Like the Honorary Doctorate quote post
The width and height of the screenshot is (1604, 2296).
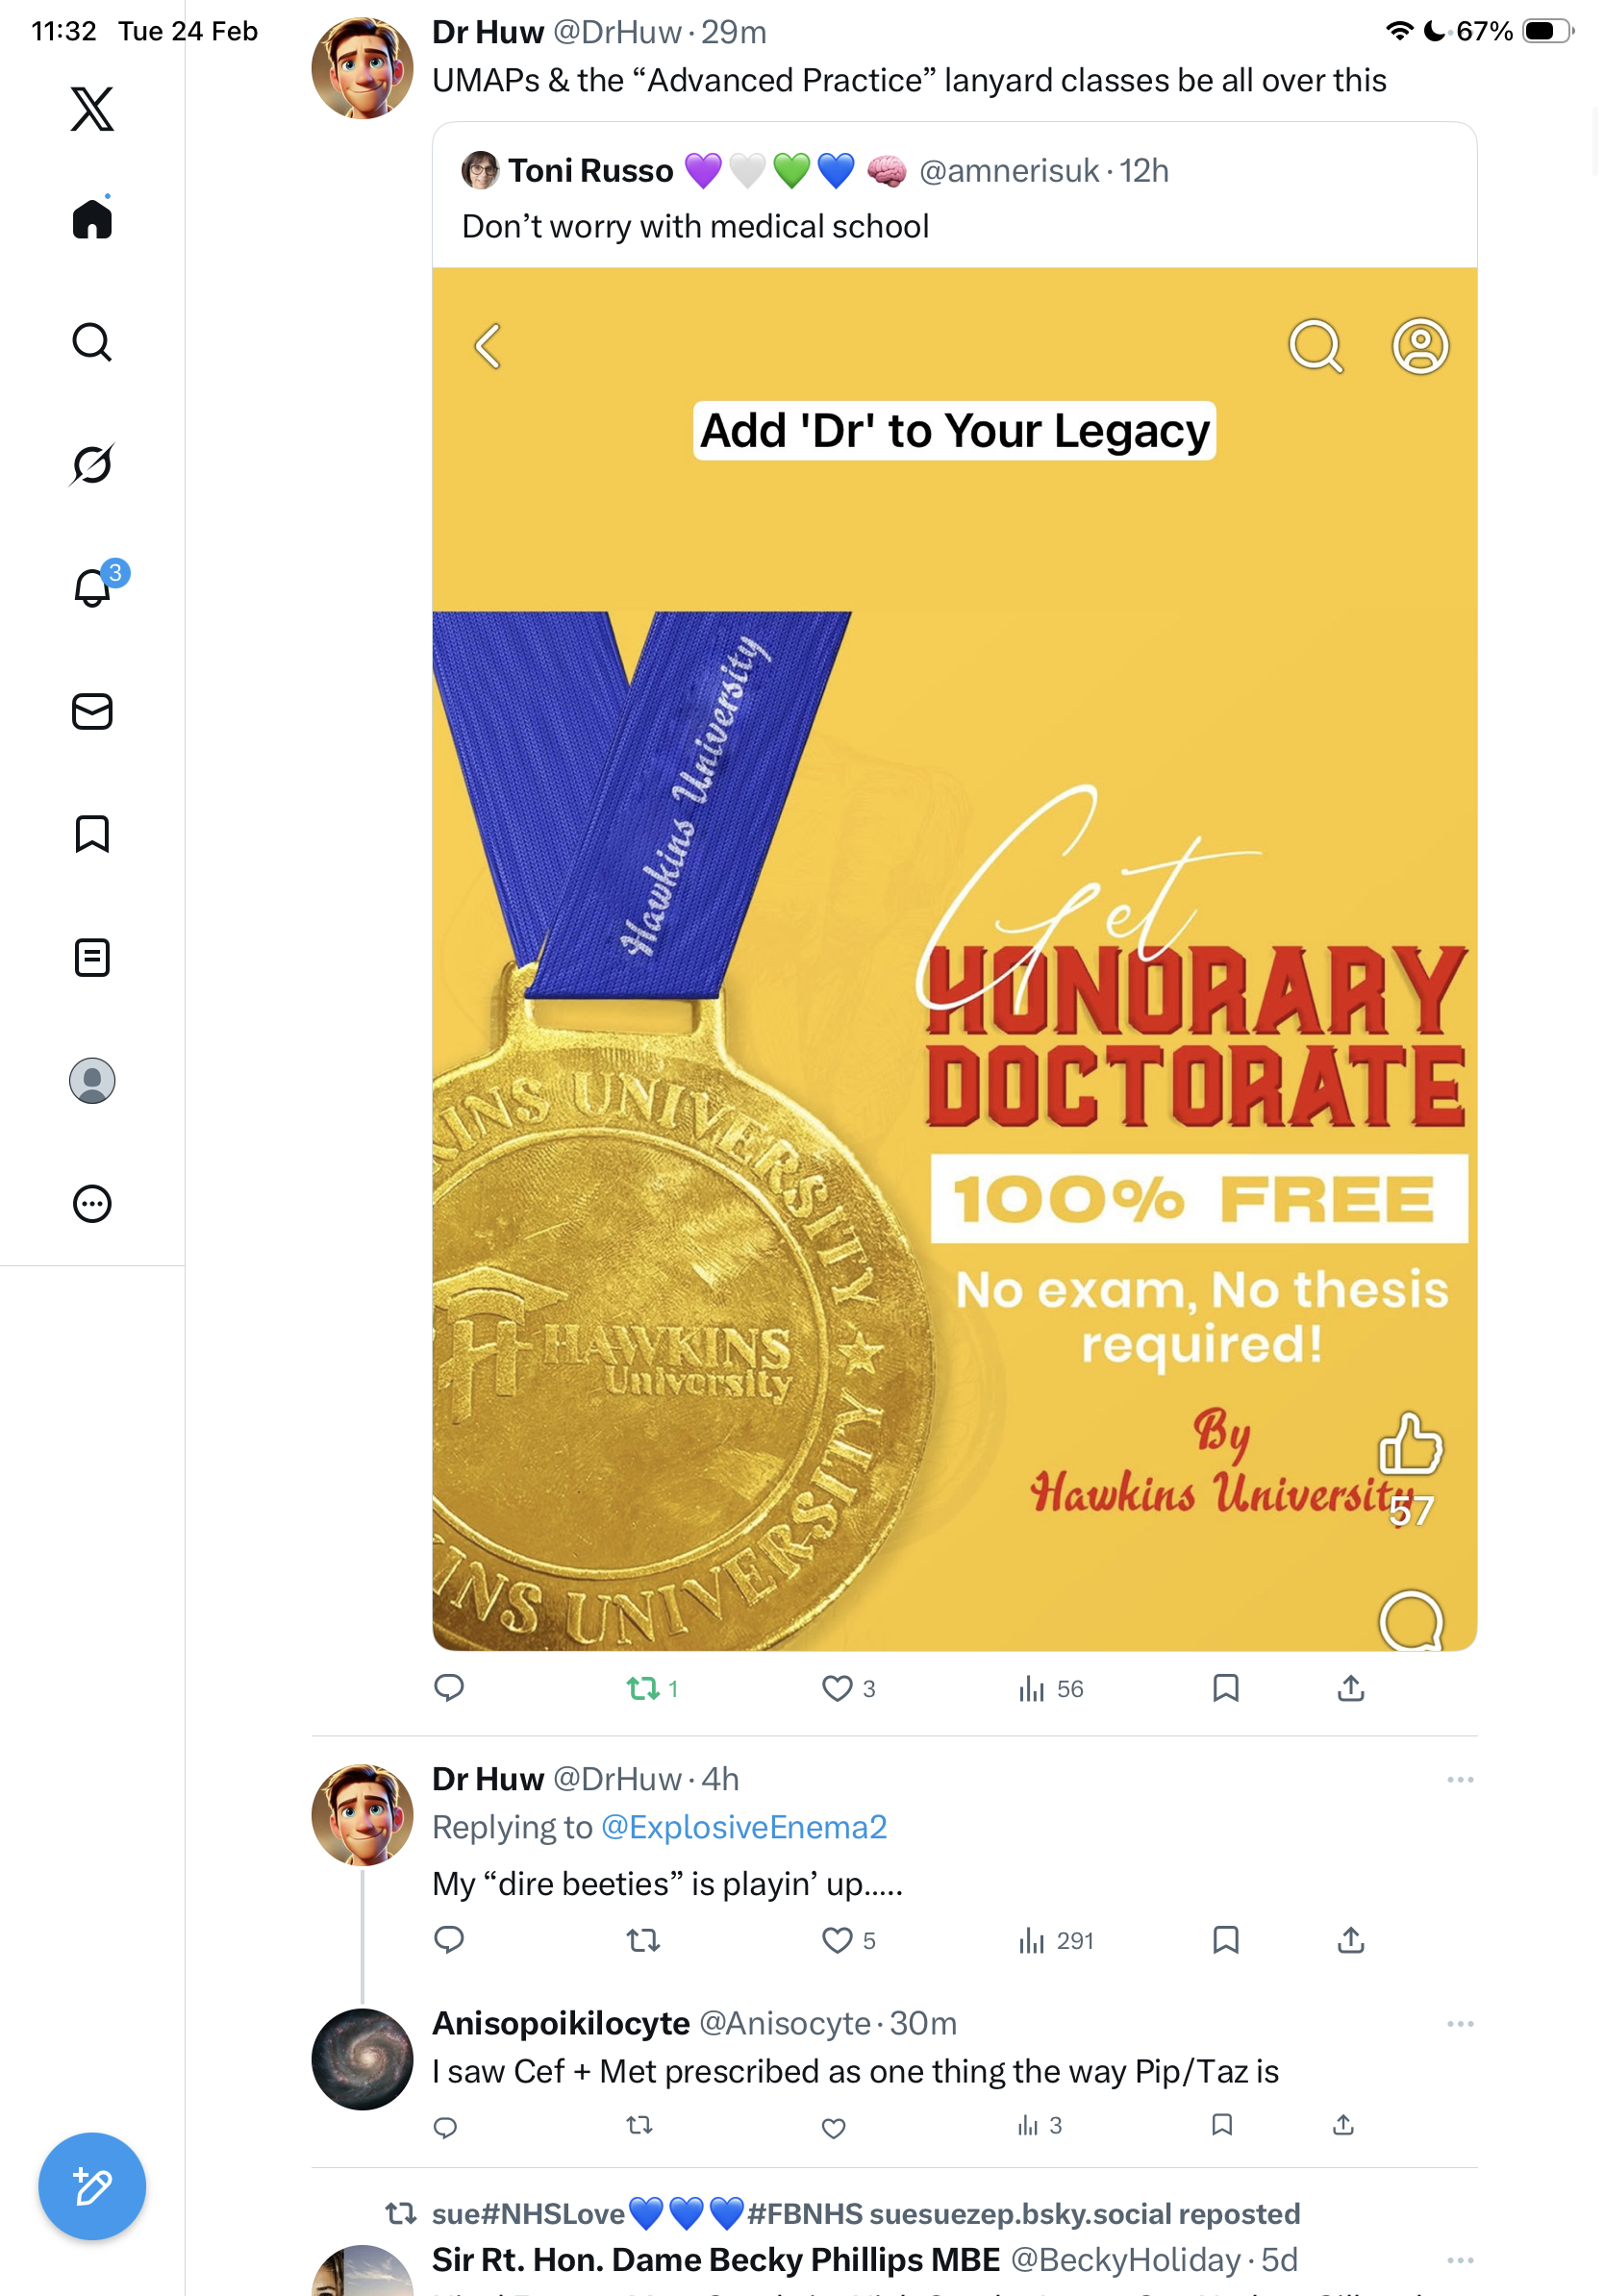click(836, 1689)
